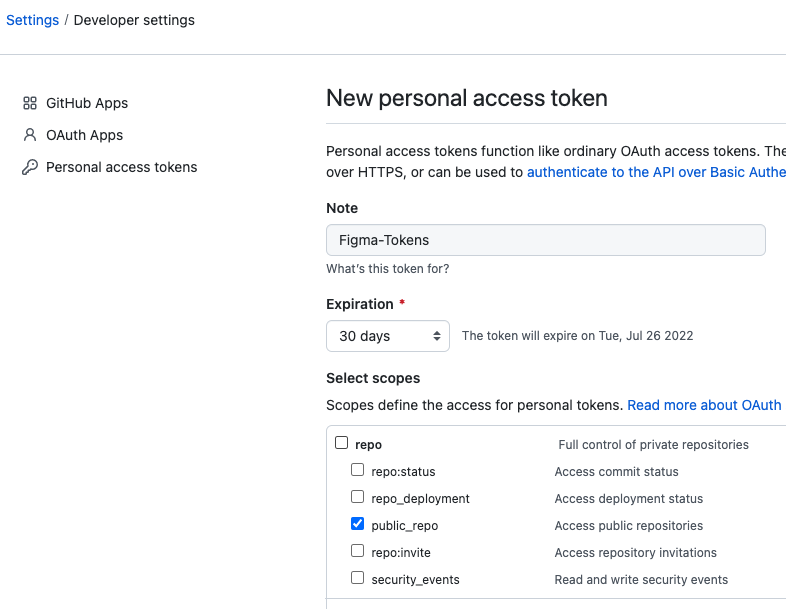The width and height of the screenshot is (786, 609).
Task: Select Personal access tokens in sidebar
Action: coord(110,167)
